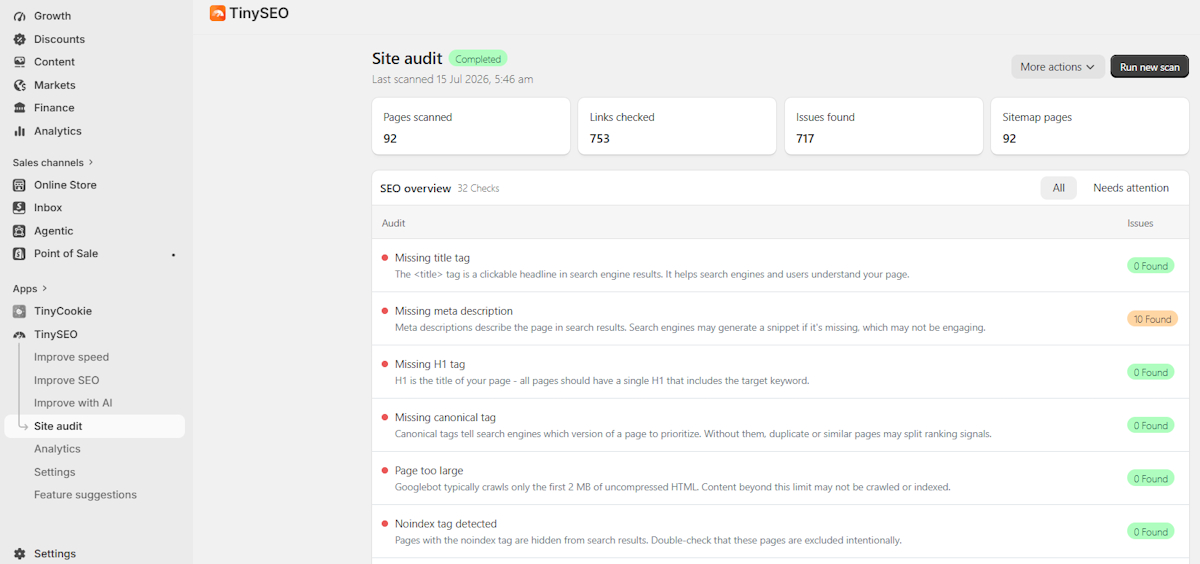Click the dot indicator next to Point of Sale

(173, 255)
